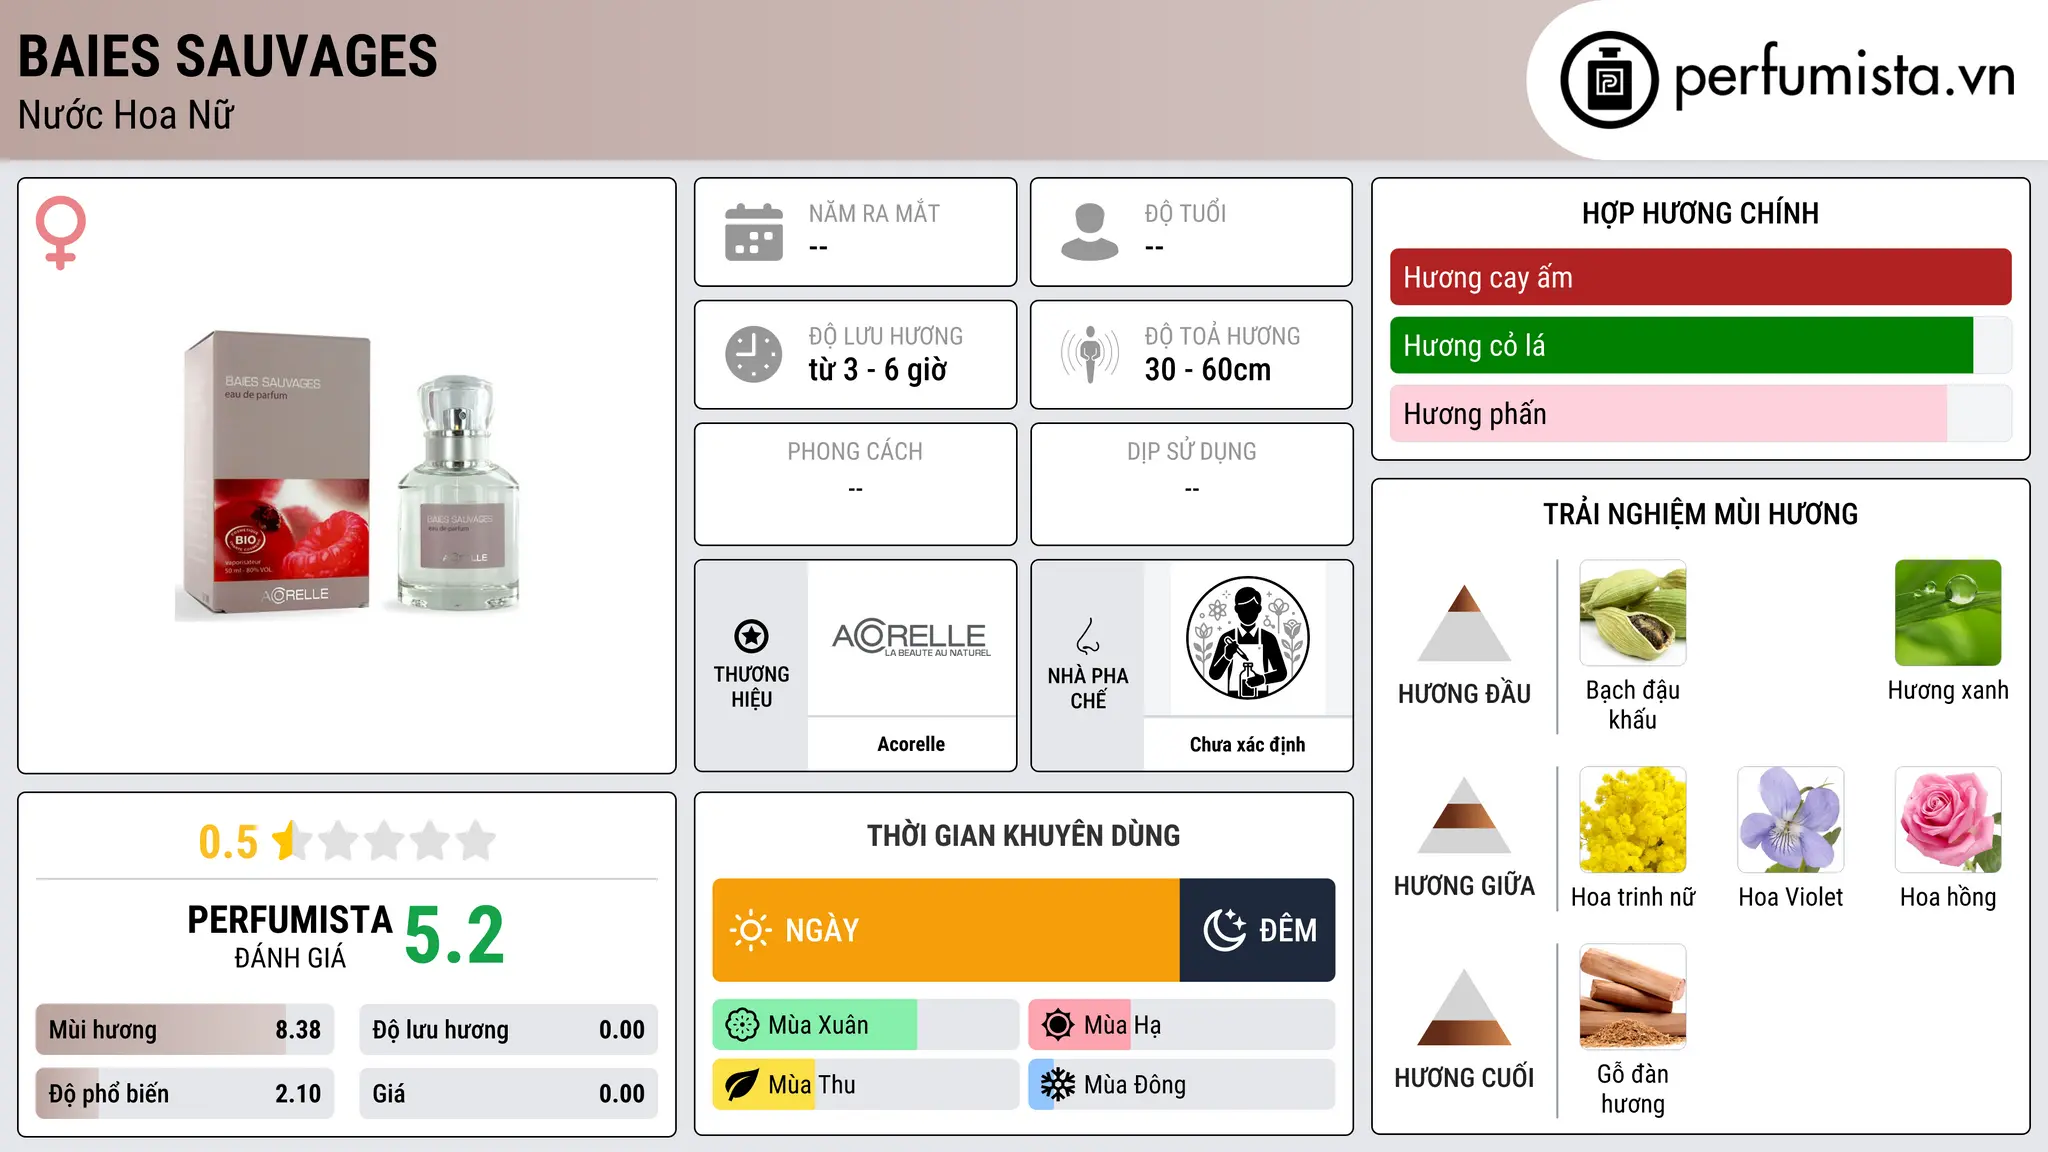Click the perfumer illustration icon
The height and width of the screenshot is (1152, 2048).
(1247, 638)
